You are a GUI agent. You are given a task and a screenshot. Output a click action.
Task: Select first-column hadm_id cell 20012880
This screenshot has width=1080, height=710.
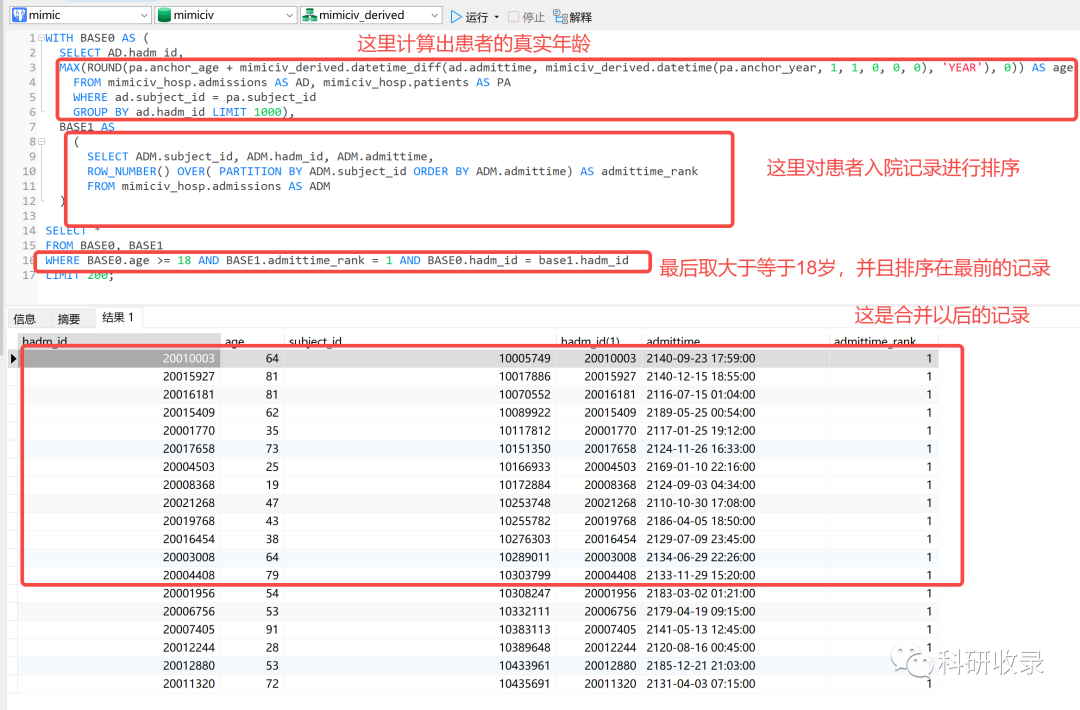click(x=119, y=666)
